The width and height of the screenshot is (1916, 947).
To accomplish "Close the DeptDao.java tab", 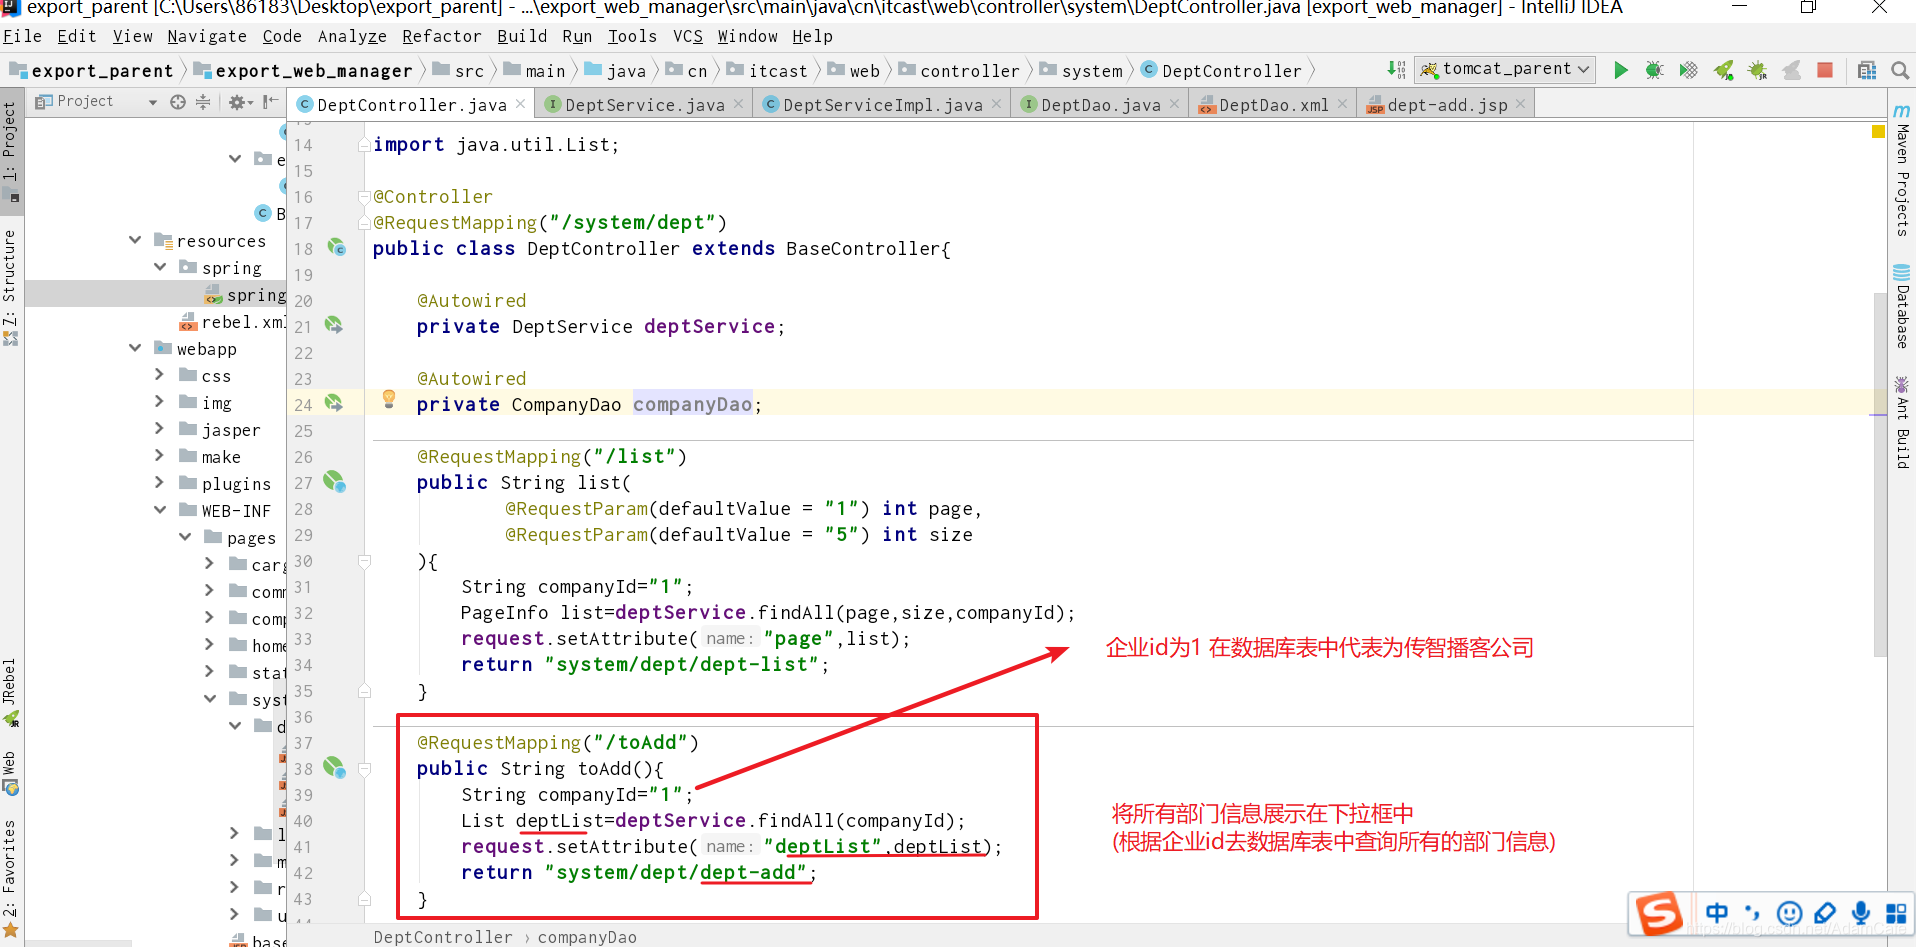I will coord(1174,104).
